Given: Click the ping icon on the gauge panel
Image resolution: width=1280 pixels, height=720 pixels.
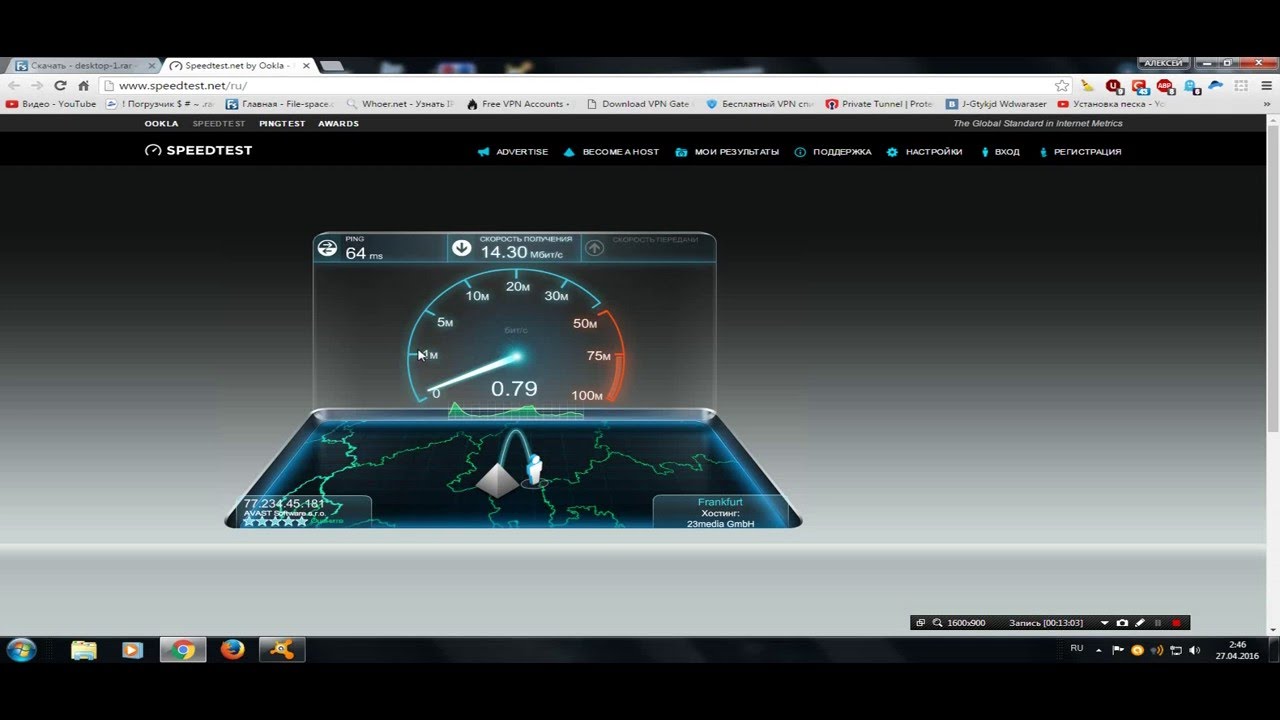Looking at the screenshot, I should (327, 248).
